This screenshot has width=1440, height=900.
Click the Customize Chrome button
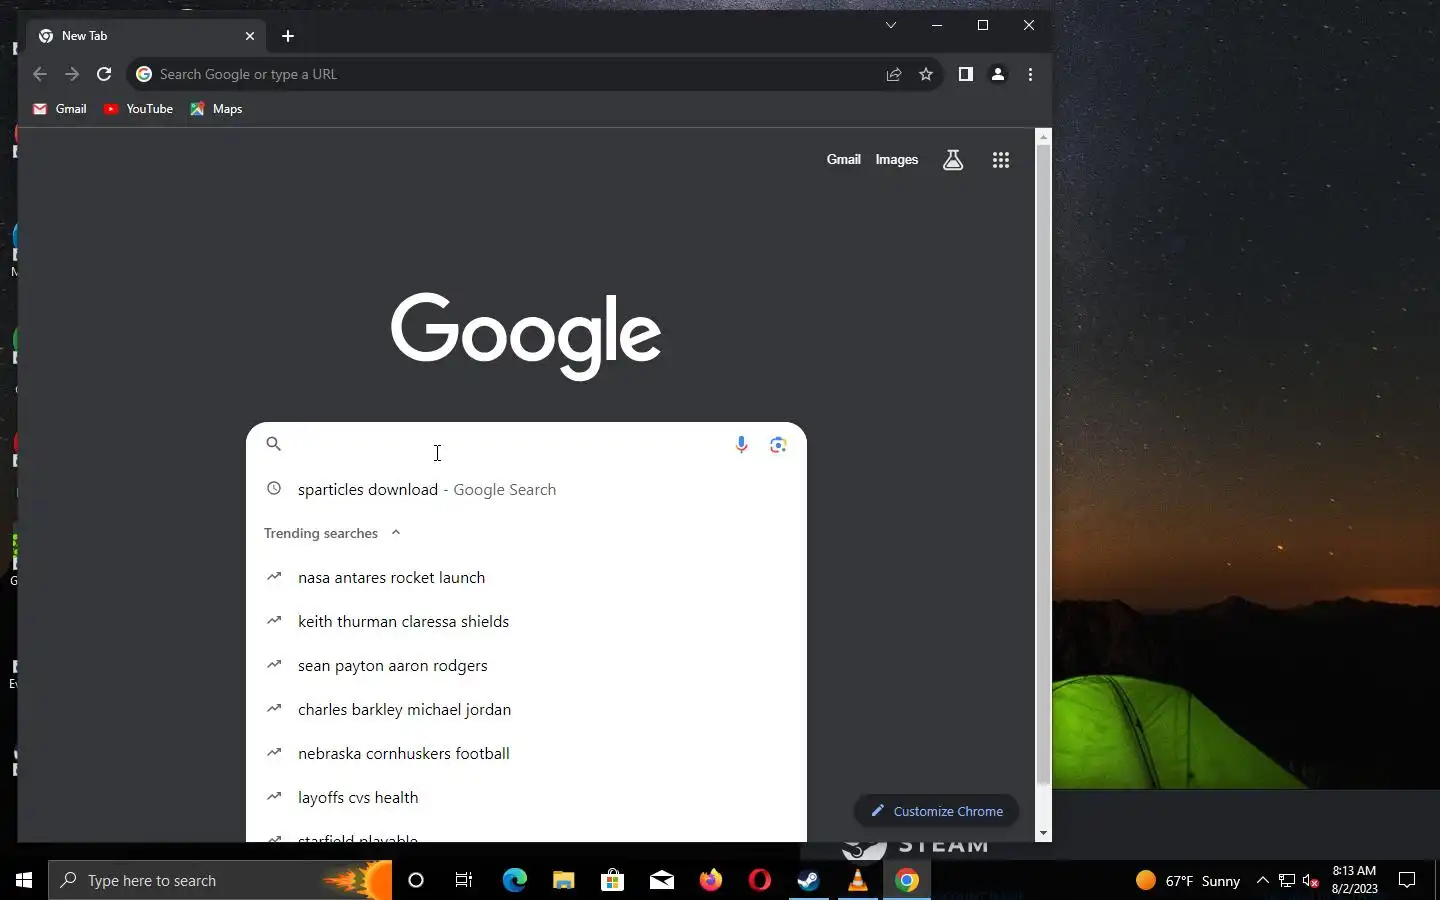point(936,811)
